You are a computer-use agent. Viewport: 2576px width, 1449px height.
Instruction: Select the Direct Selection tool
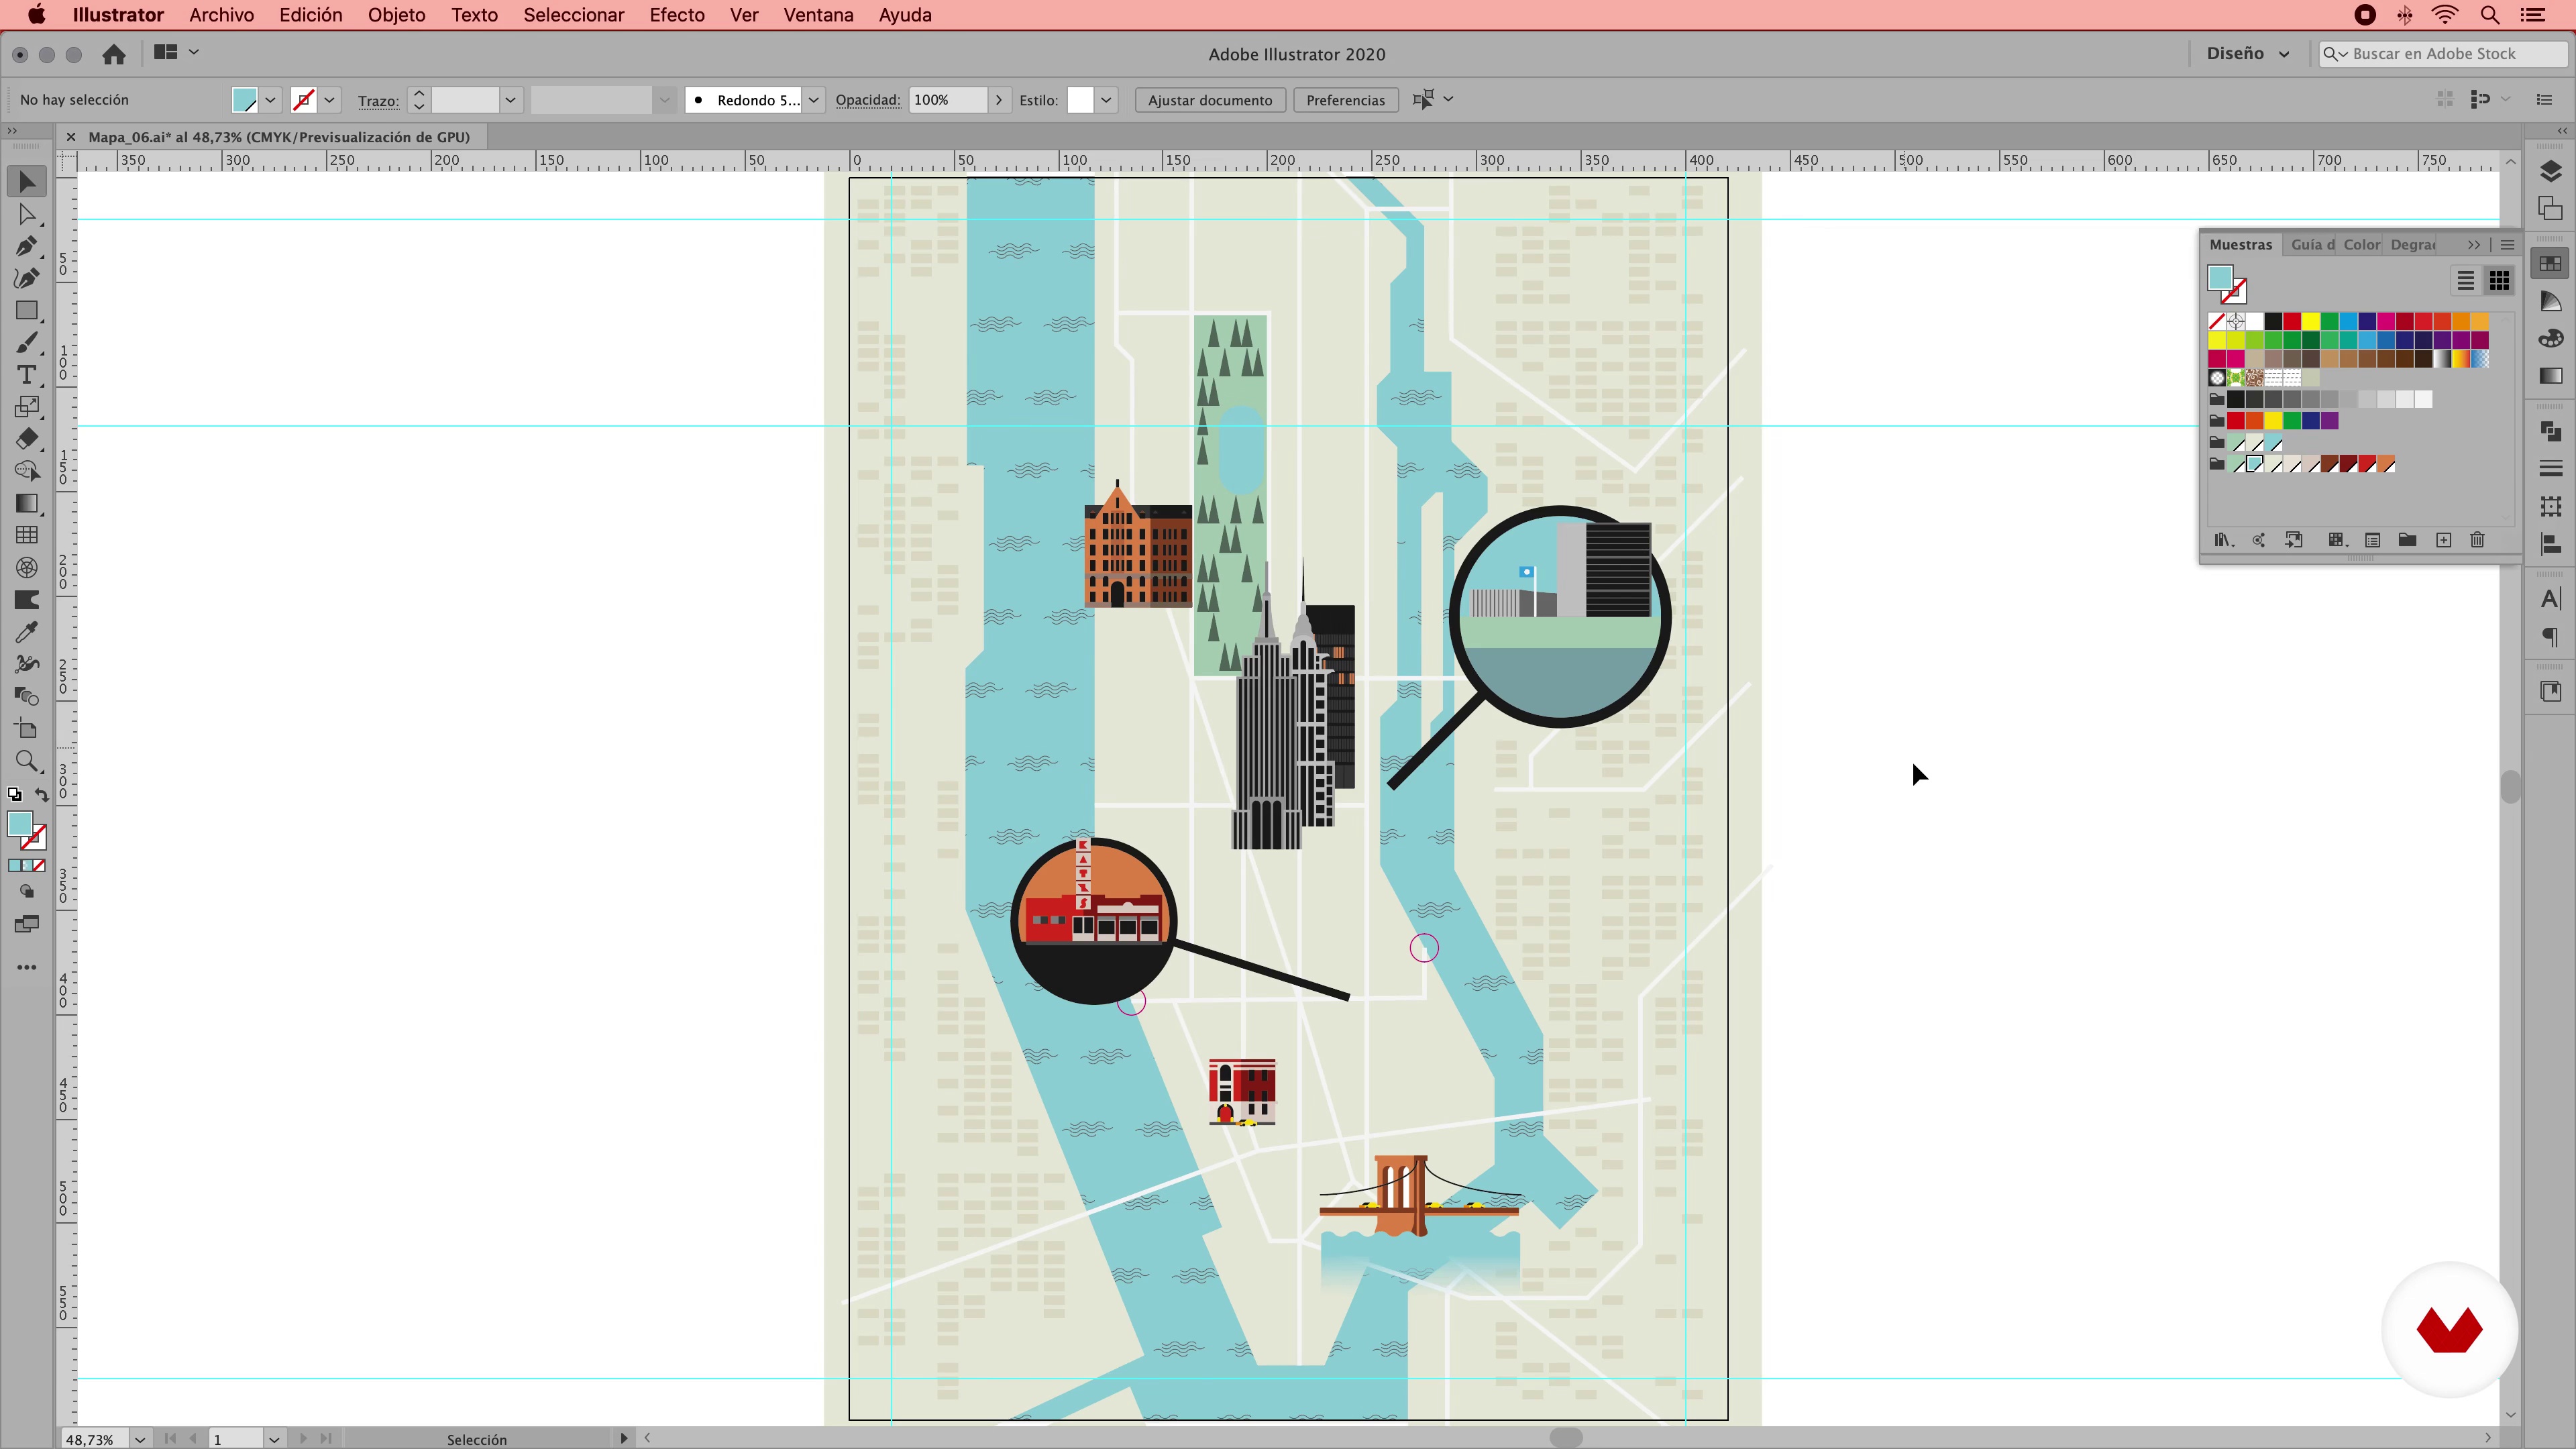pos(27,214)
